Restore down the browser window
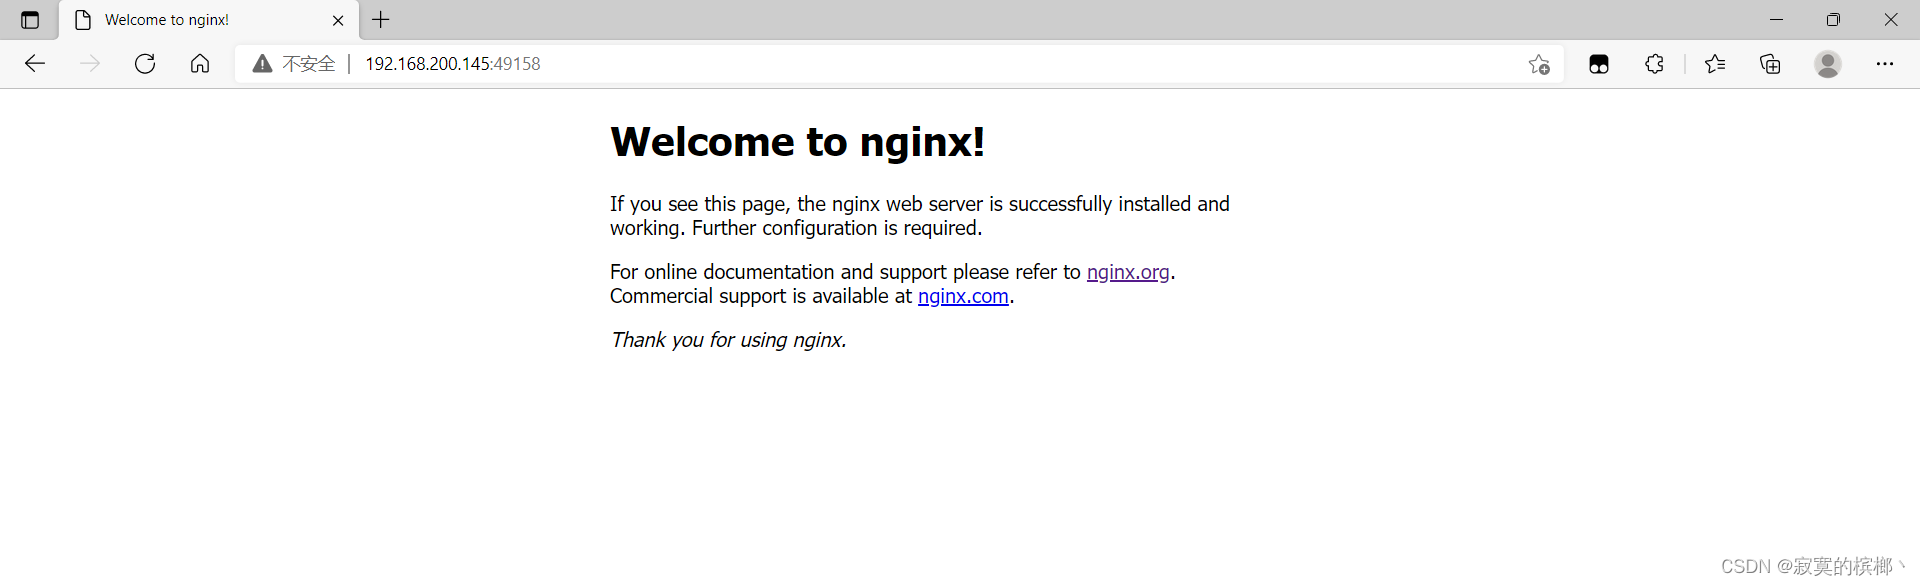Screen dimensions: 1920x586 (x=1833, y=20)
